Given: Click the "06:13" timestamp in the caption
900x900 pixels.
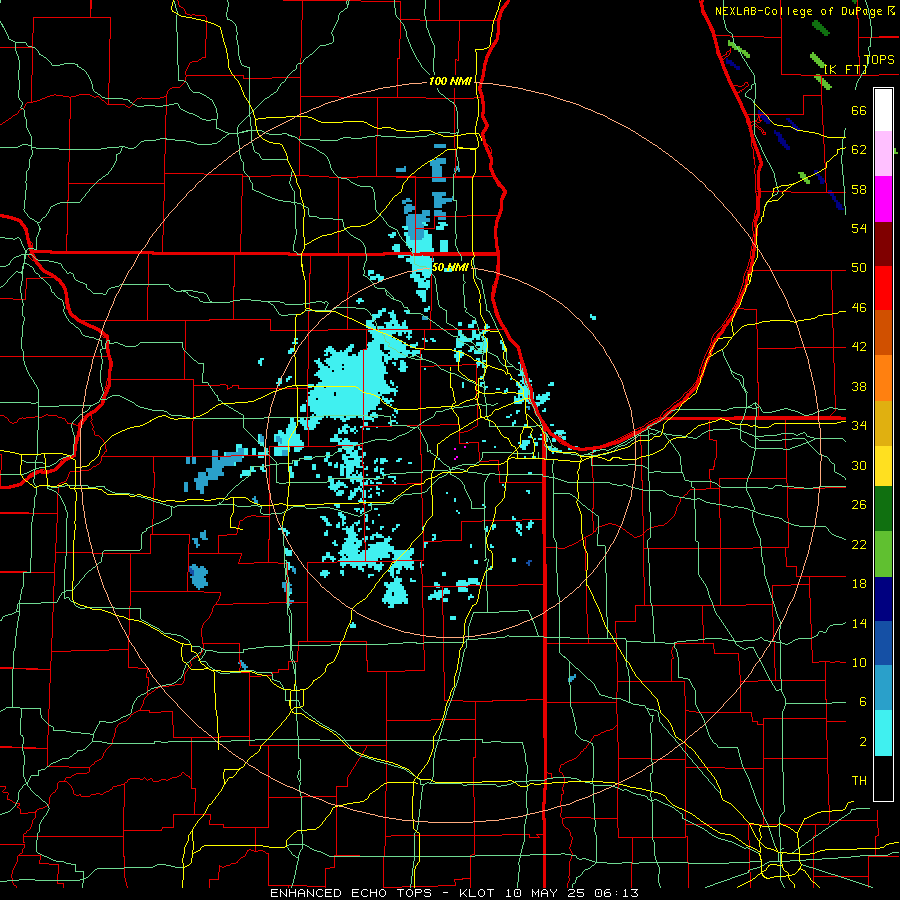Looking at the screenshot, I should [616, 893].
